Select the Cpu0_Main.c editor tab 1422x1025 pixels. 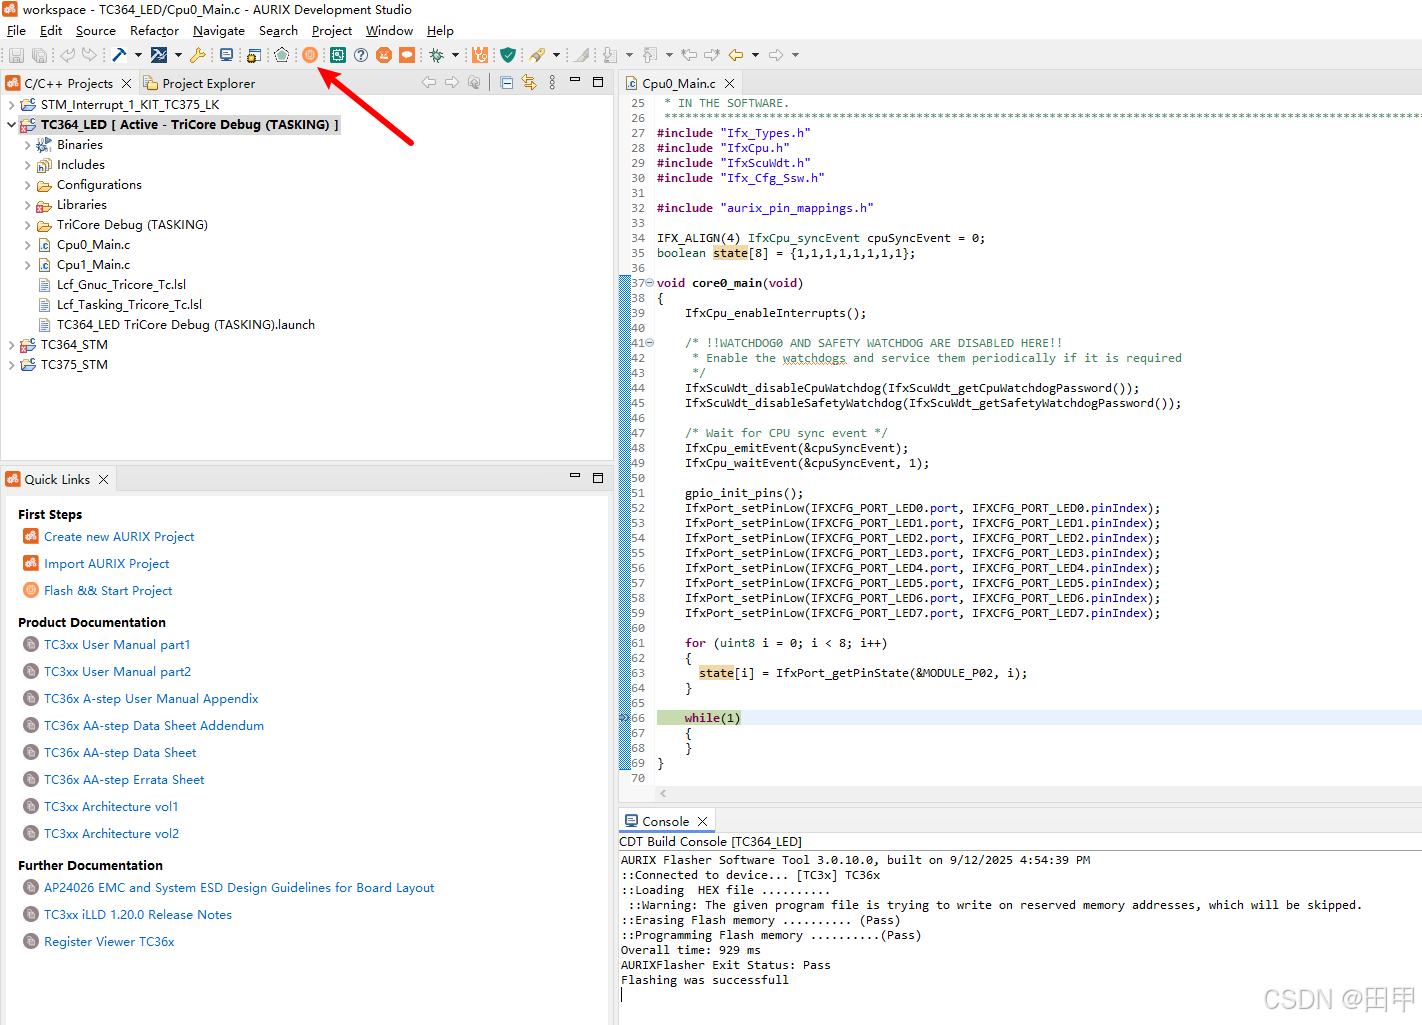click(678, 84)
